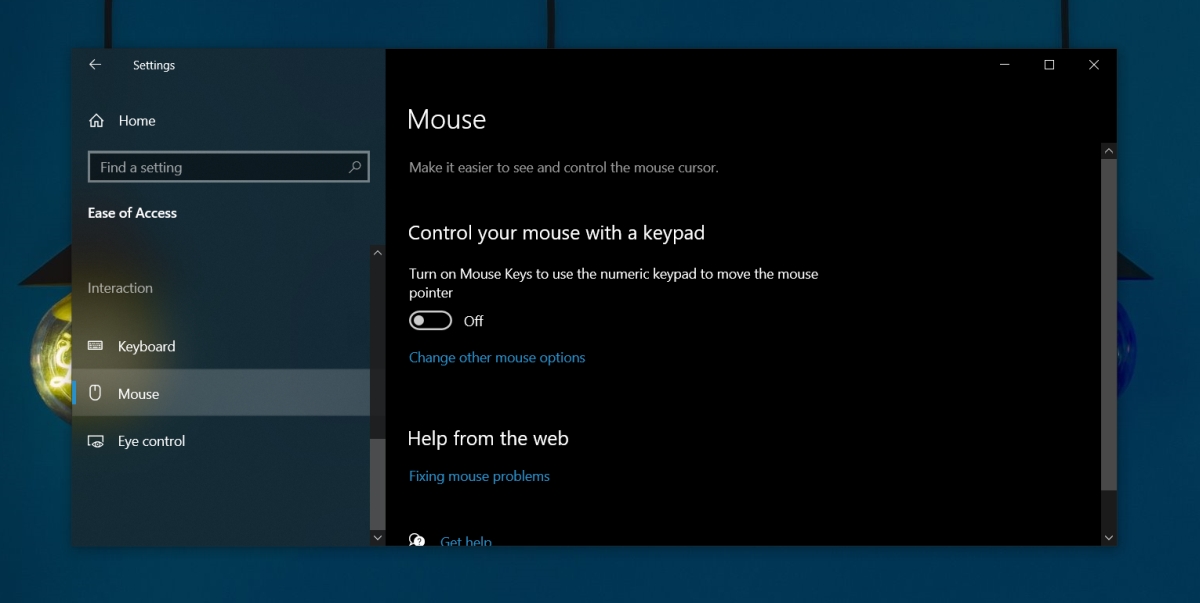Click the Mouse page title
This screenshot has height=603, width=1200.
point(447,119)
